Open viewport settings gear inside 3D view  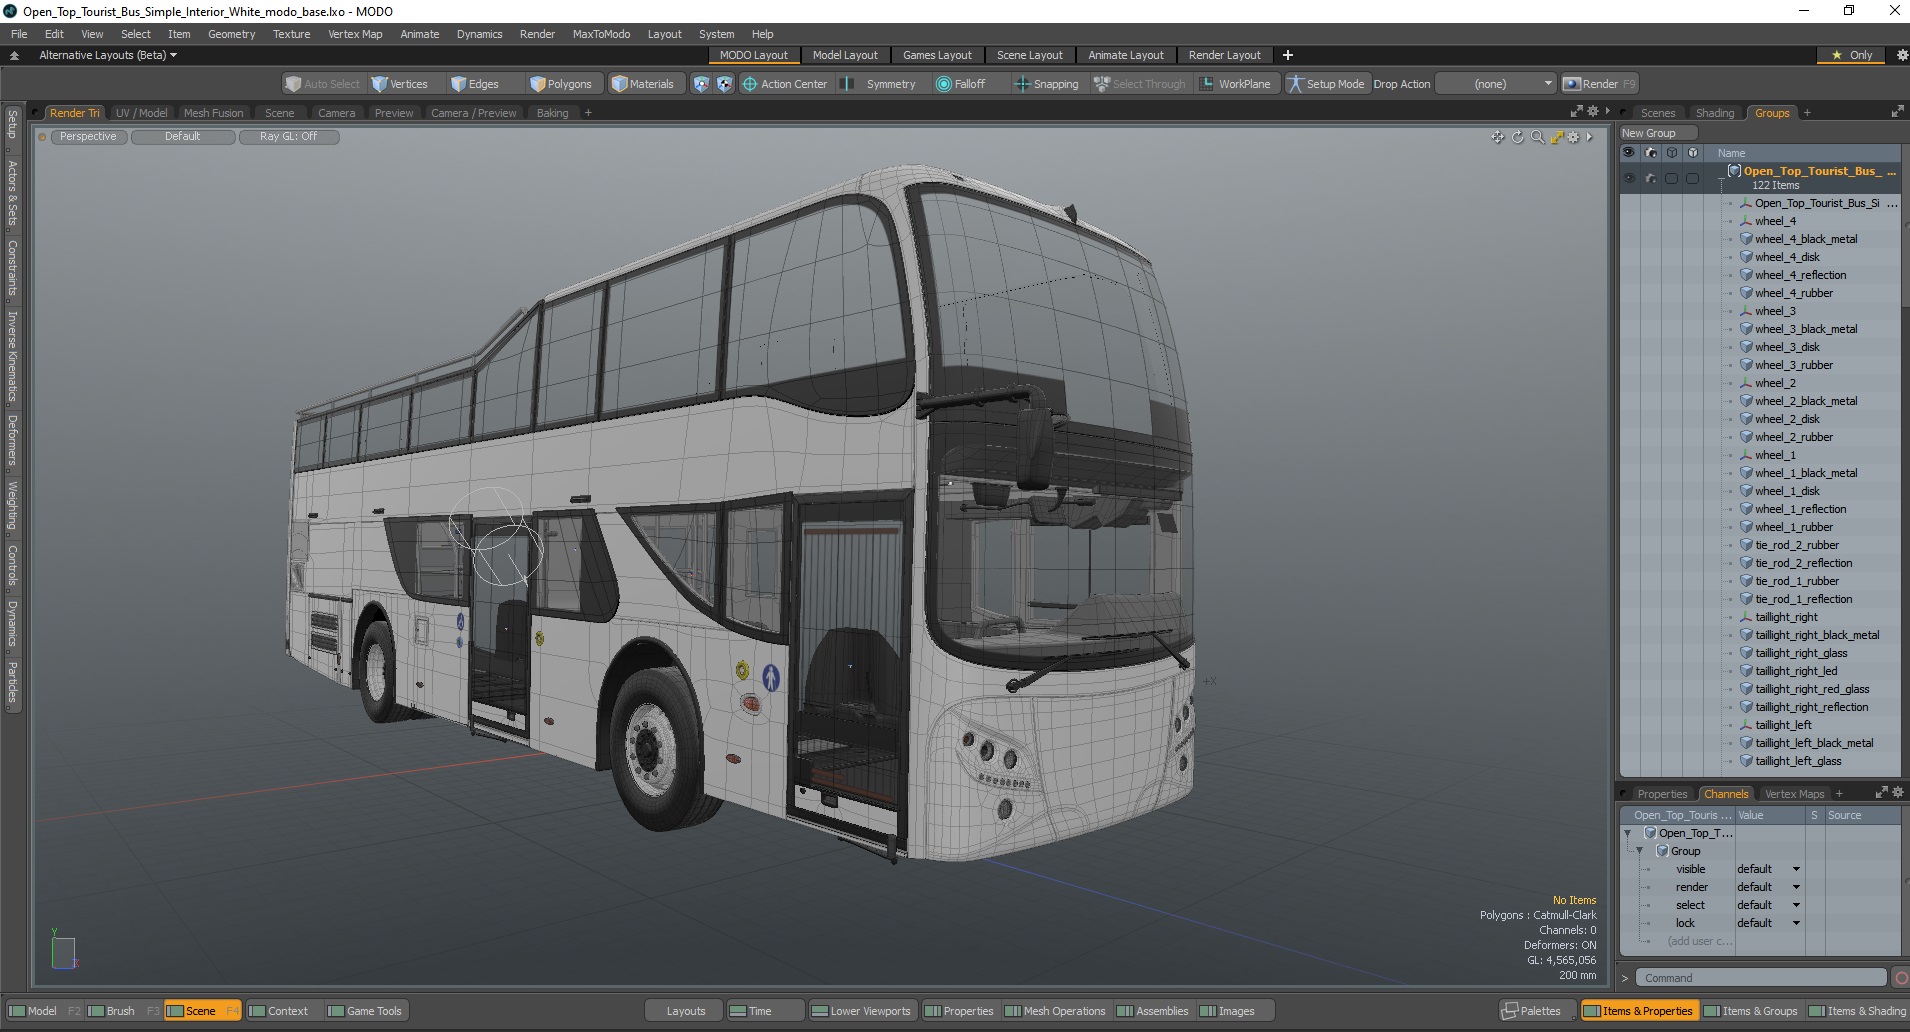pos(1573,137)
